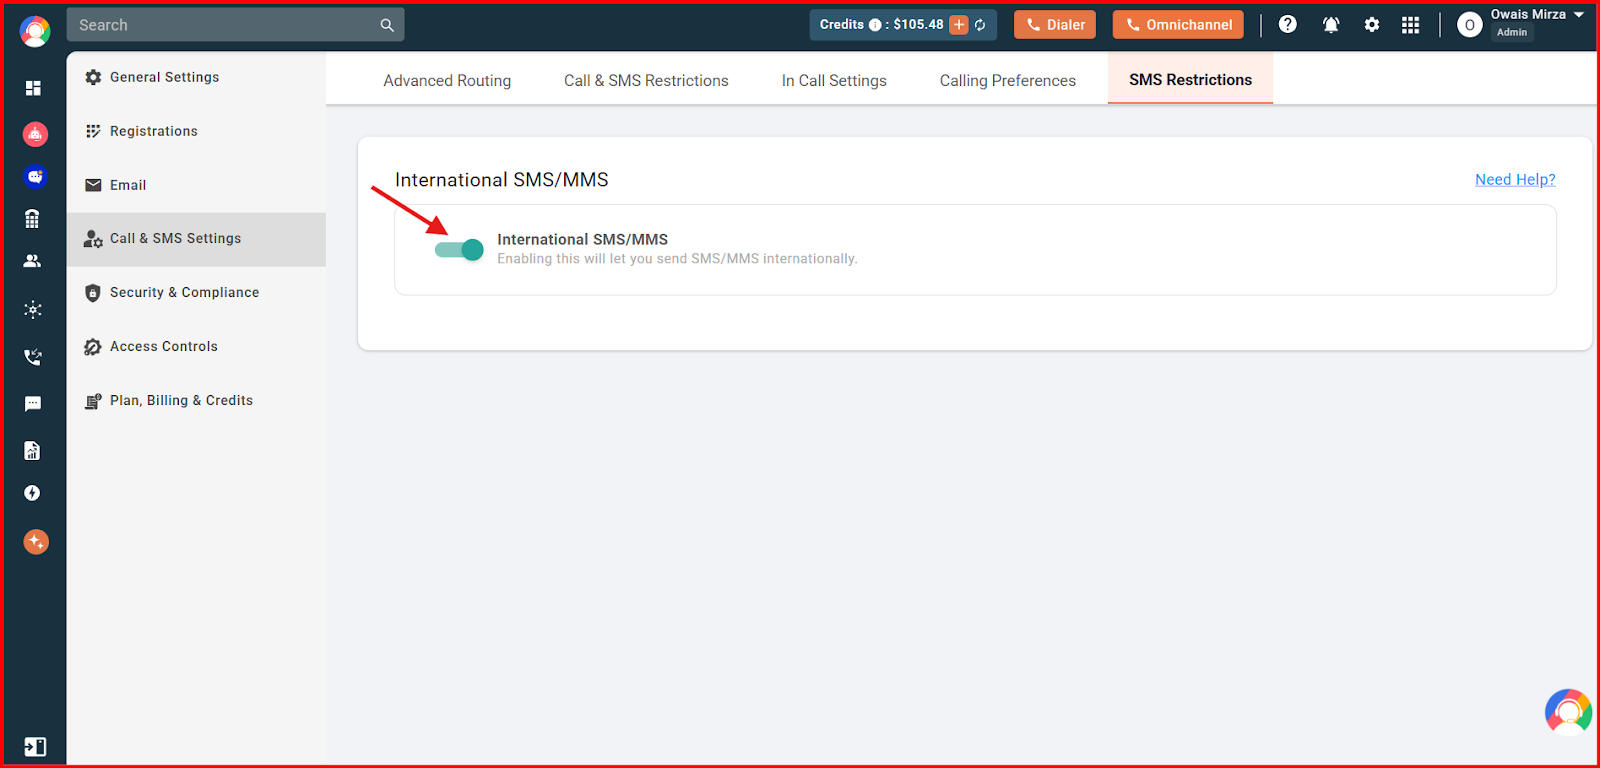
Task: Open the help question mark icon
Action: tap(1288, 24)
